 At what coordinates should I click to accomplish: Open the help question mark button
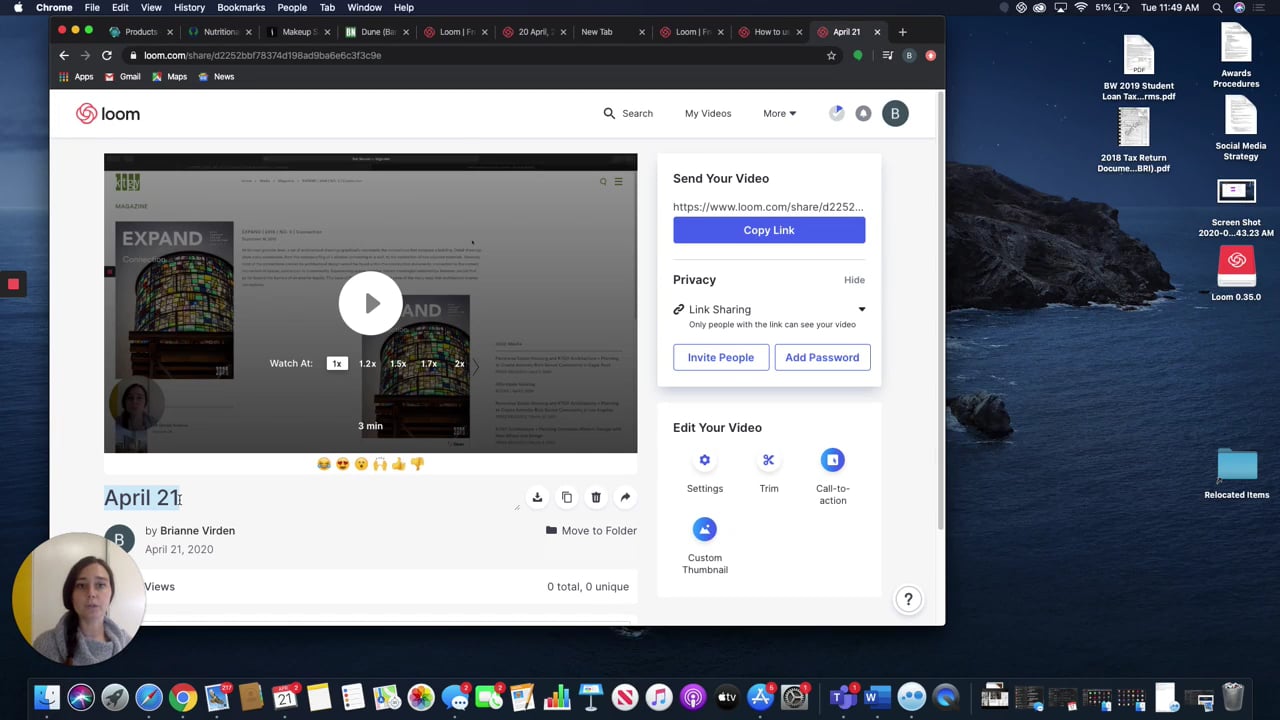(x=908, y=600)
